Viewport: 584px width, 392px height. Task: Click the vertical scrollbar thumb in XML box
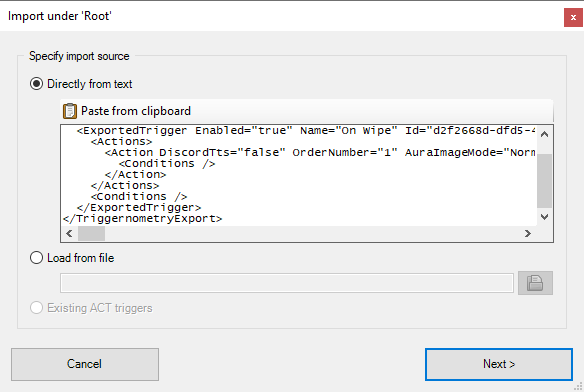tap(544, 181)
